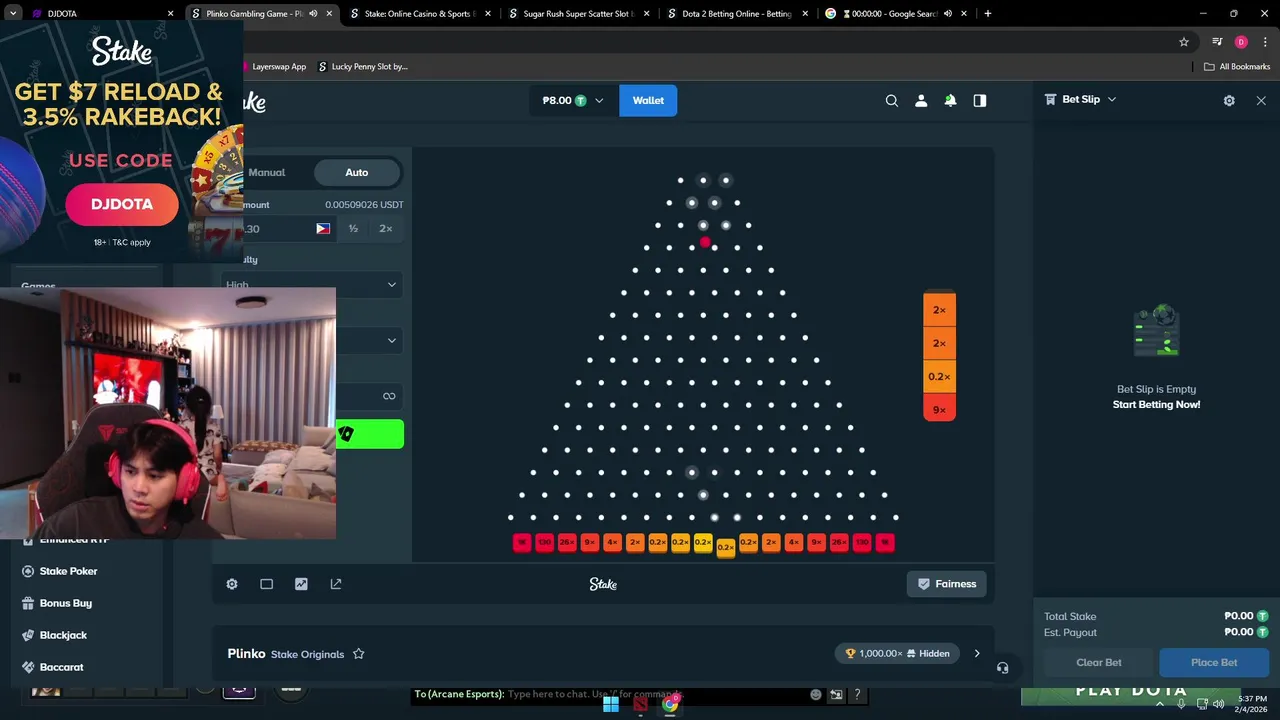Mute the Plinko tab audio icon
Screen dimensions: 1280x720
(313, 14)
